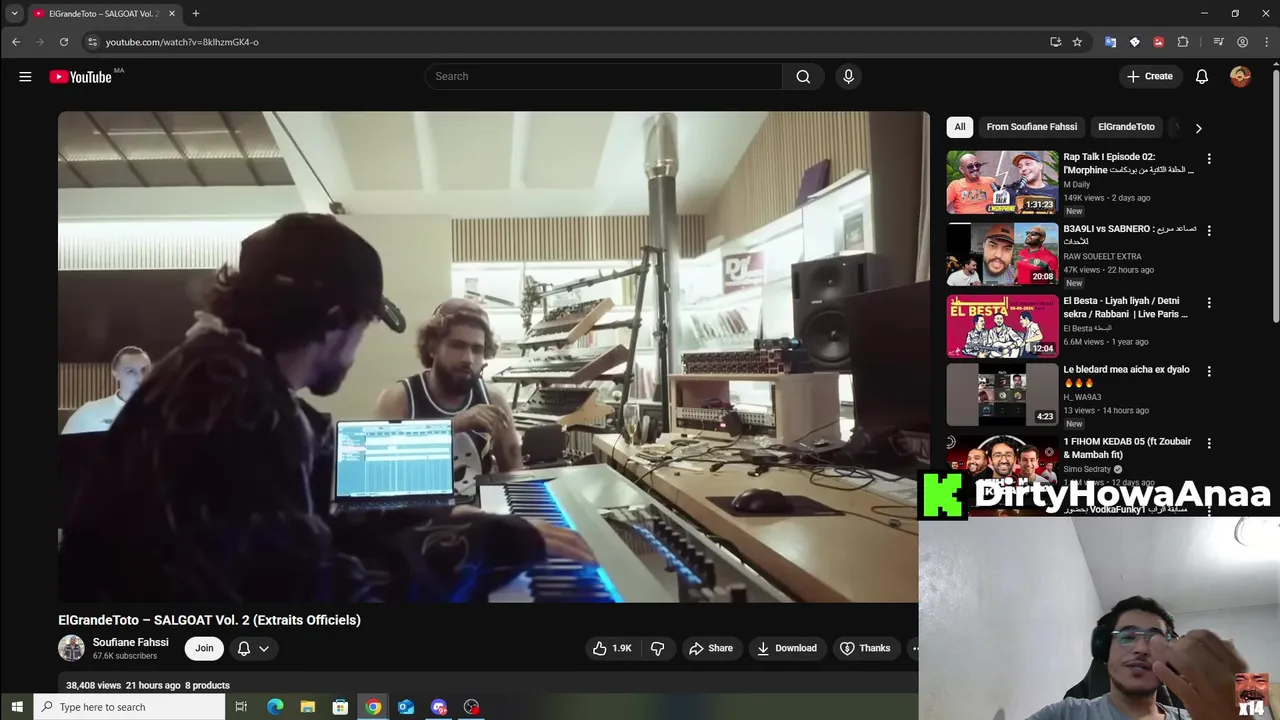The height and width of the screenshot is (720, 1280).
Task: Open Chrome extensions puzzle icon
Action: (x=1183, y=42)
